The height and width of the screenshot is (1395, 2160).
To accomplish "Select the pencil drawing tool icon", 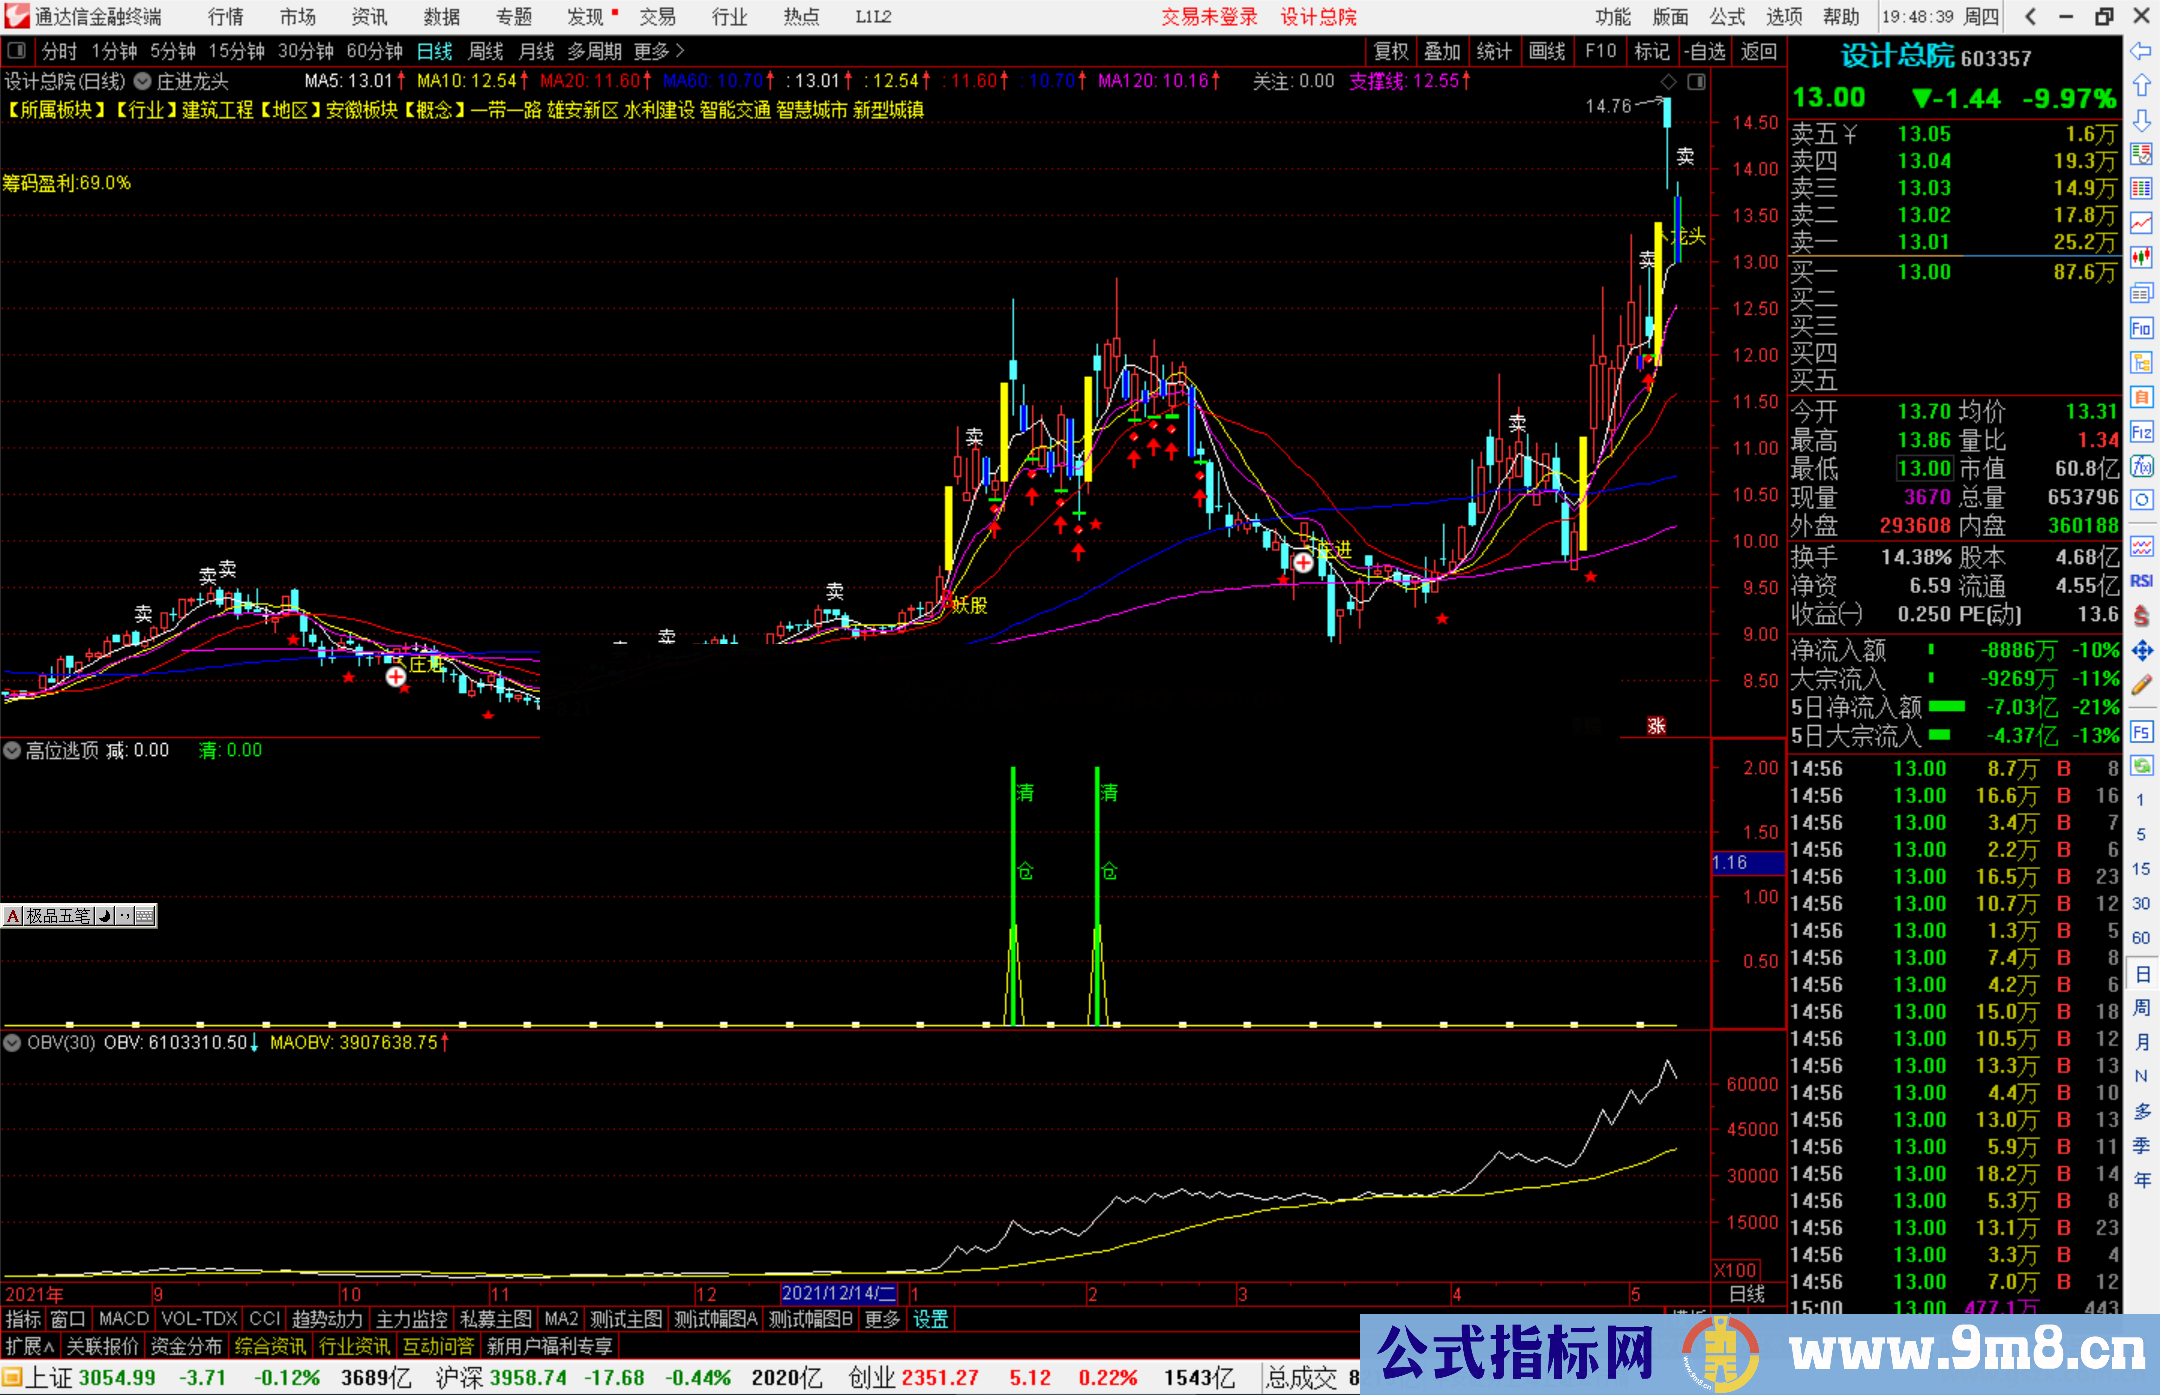I will 2141,685.
